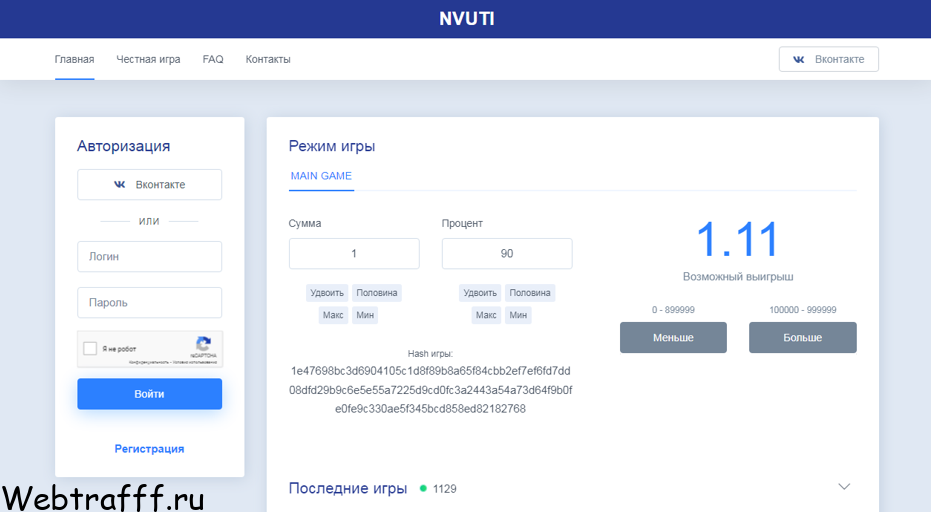931x513 pixels.
Task: Open the Контакты menu link
Action: 268,59
